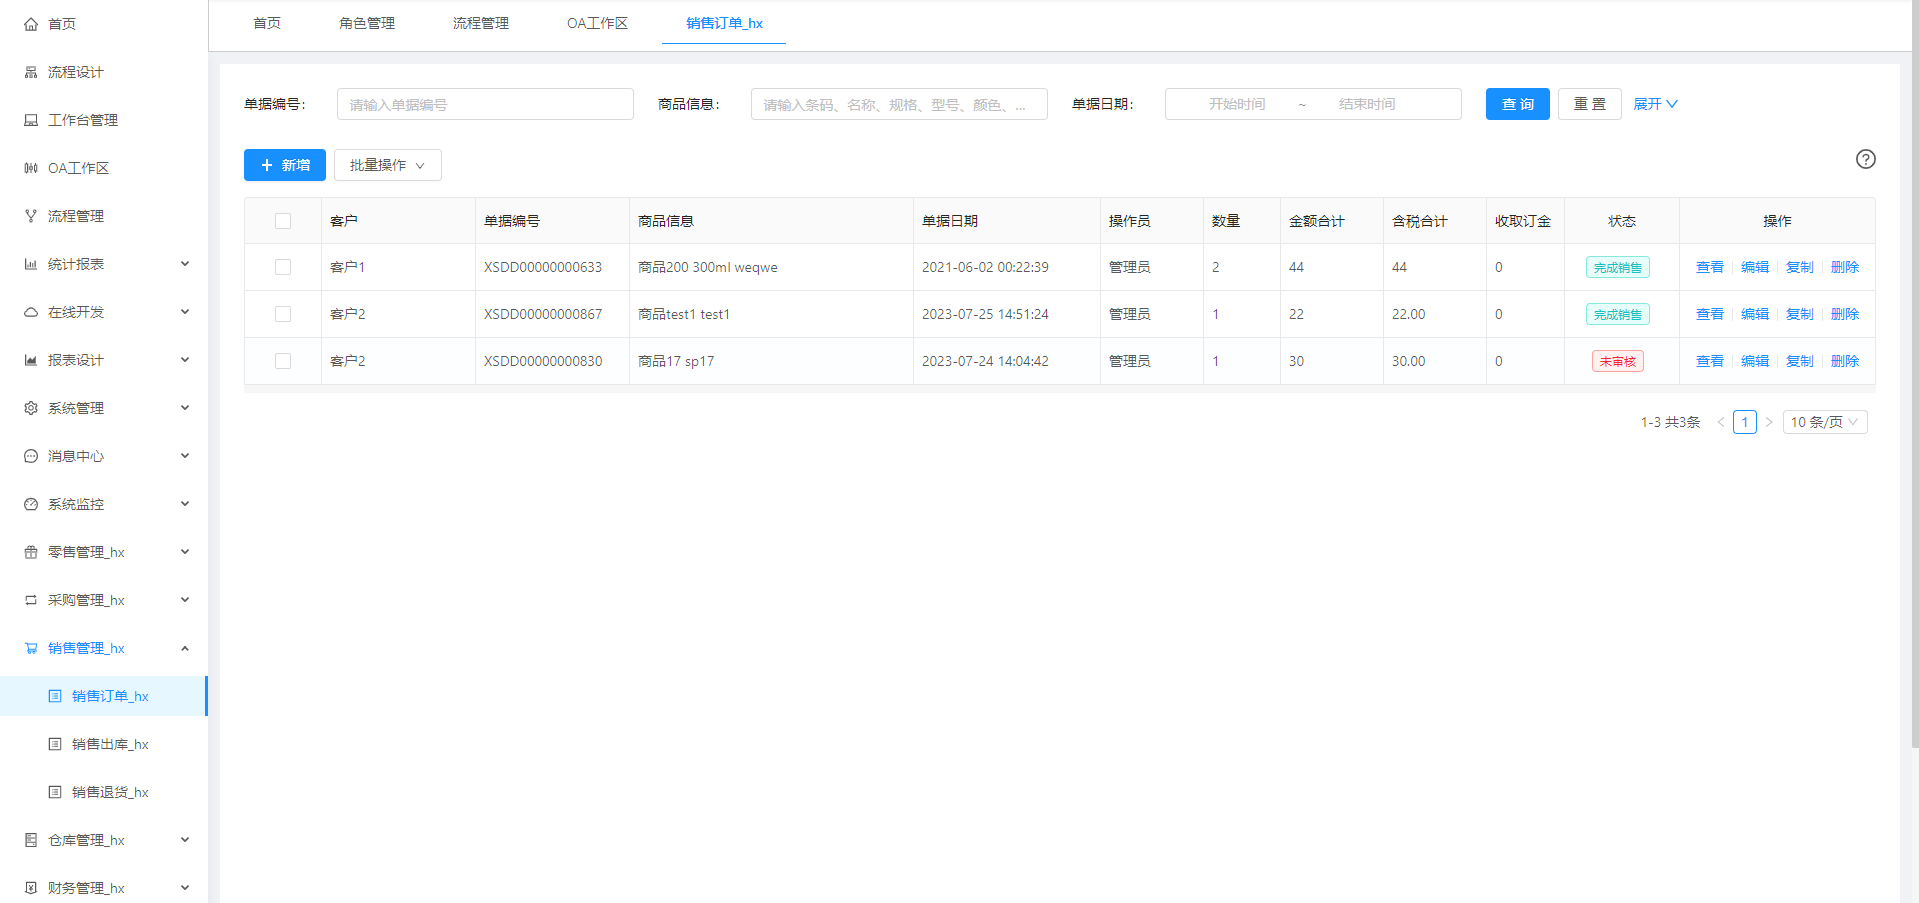Image resolution: width=1919 pixels, height=903 pixels.
Task: Go to previous page arrow in pagination
Action: [x=1721, y=422]
